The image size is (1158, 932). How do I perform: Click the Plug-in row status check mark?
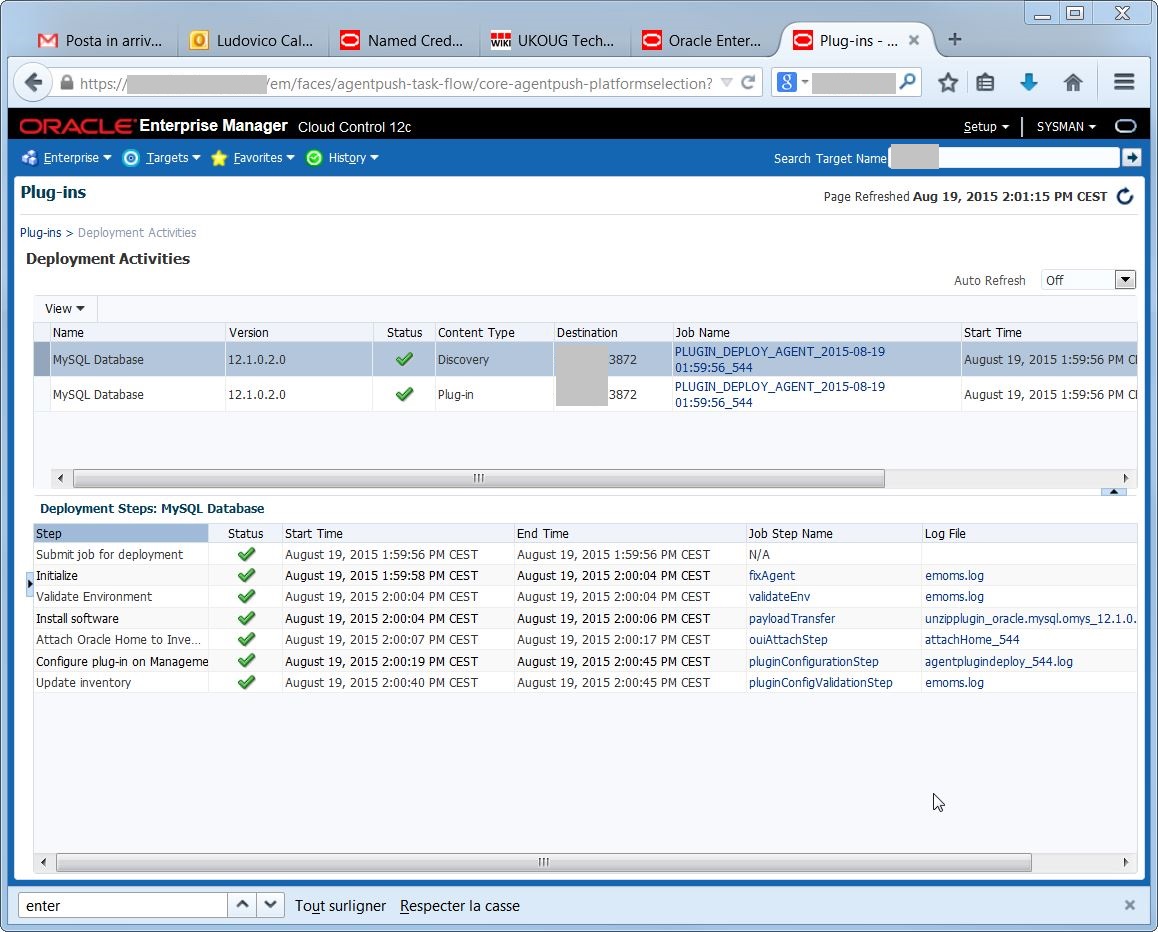[404, 394]
